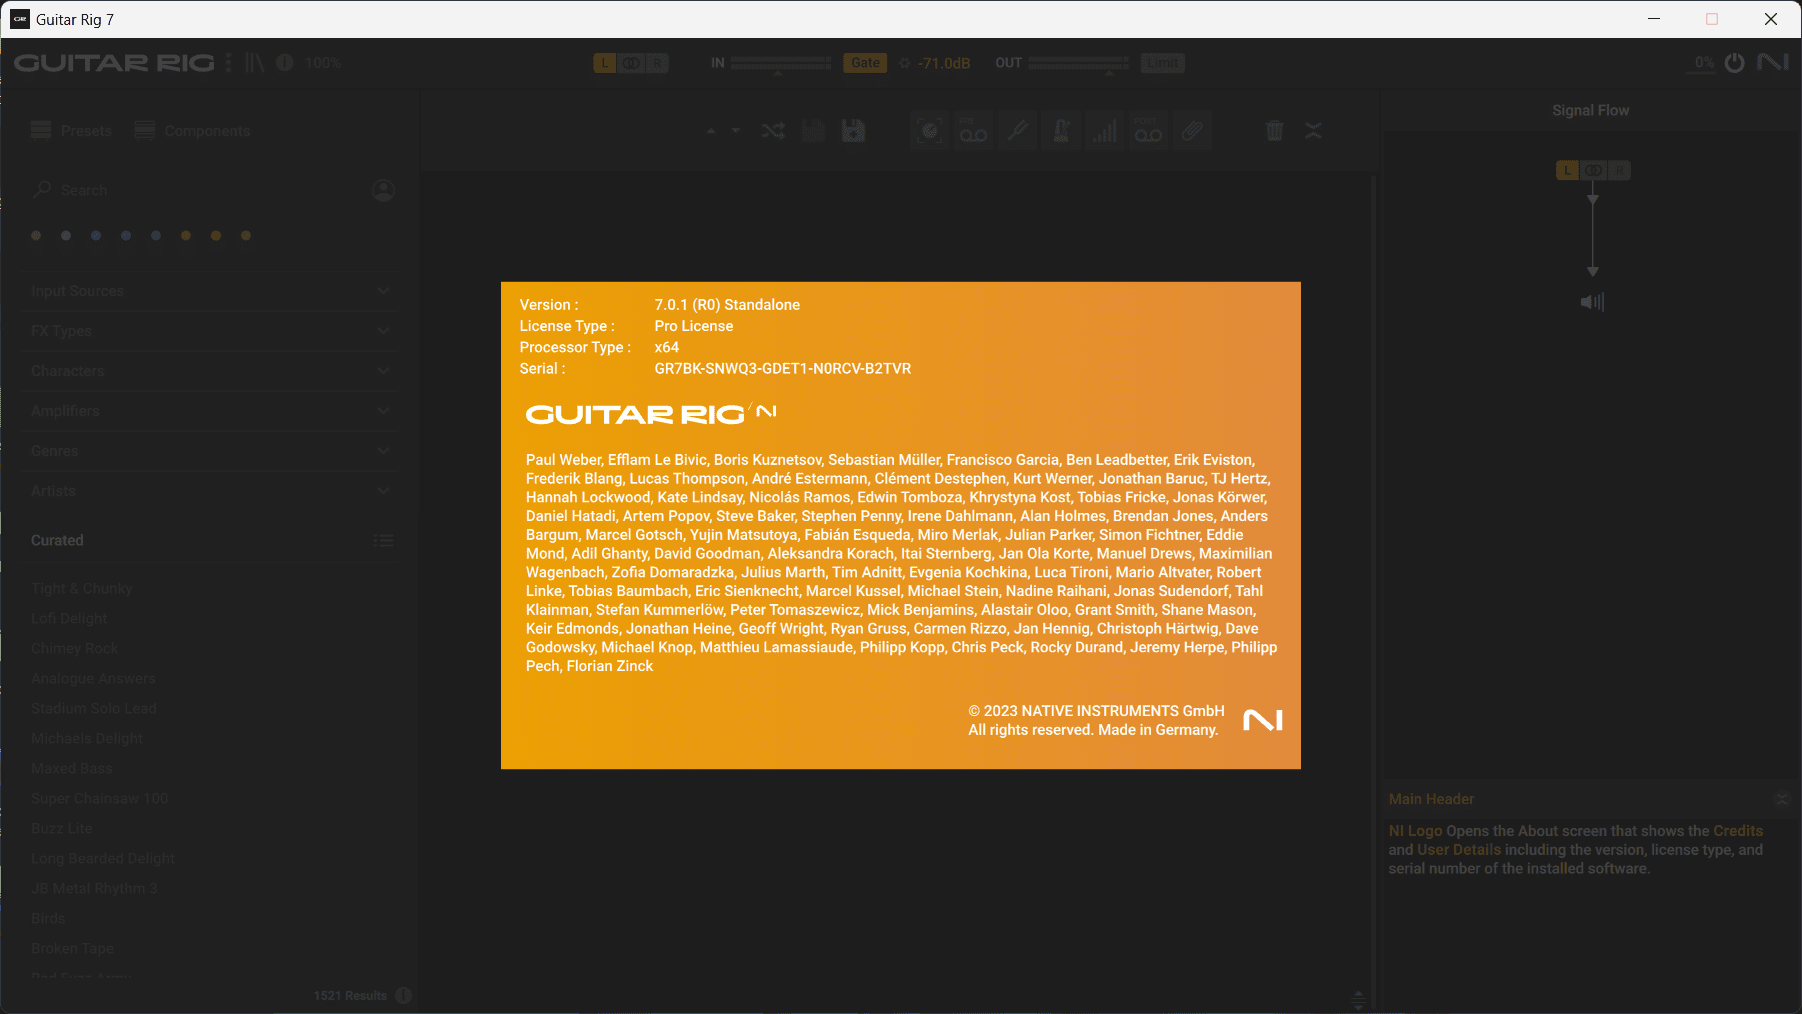
Task: Enable the left input channel L in header
Action: pos(604,63)
